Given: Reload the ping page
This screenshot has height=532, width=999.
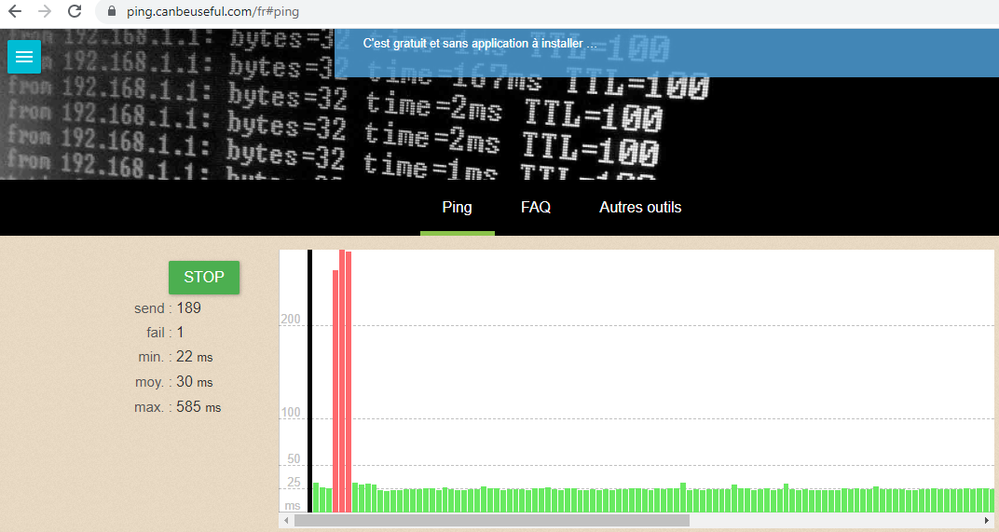Looking at the screenshot, I should point(74,12).
